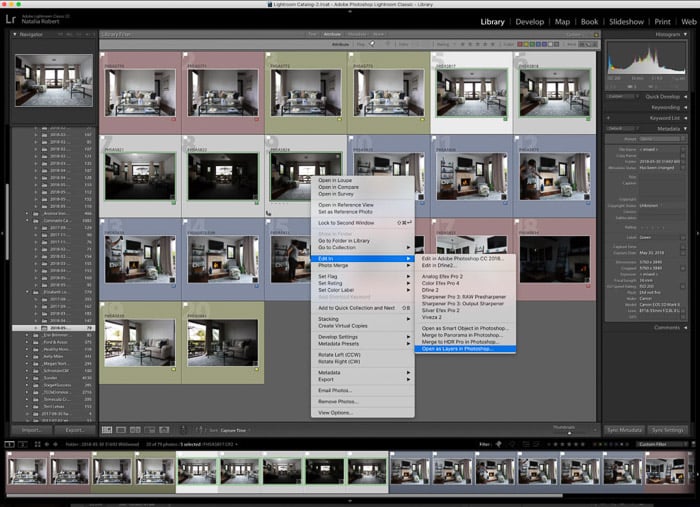700x507 pixels.
Task: Click second window display icon in filmstrip bar
Action: [23, 444]
